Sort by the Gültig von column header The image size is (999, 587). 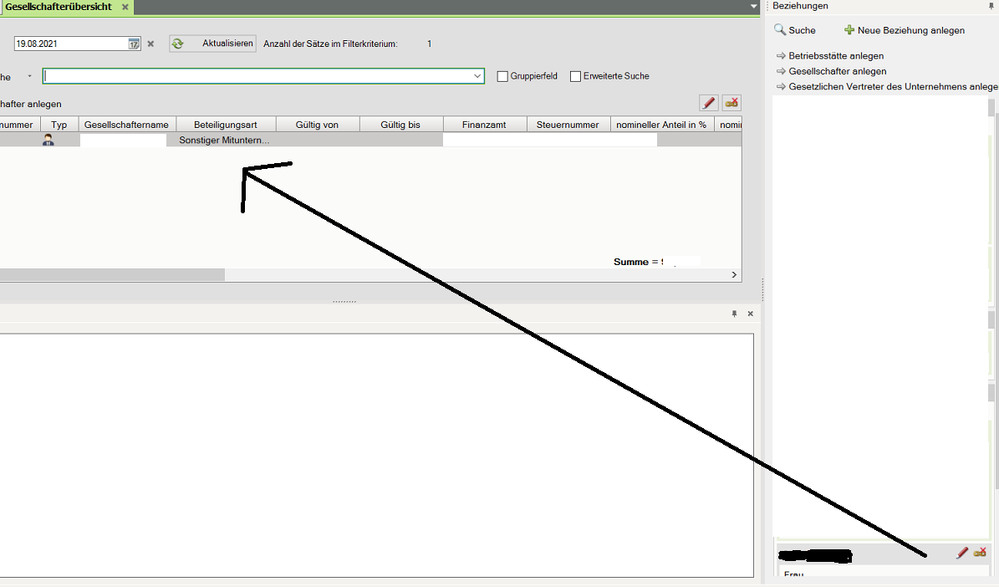coord(317,124)
